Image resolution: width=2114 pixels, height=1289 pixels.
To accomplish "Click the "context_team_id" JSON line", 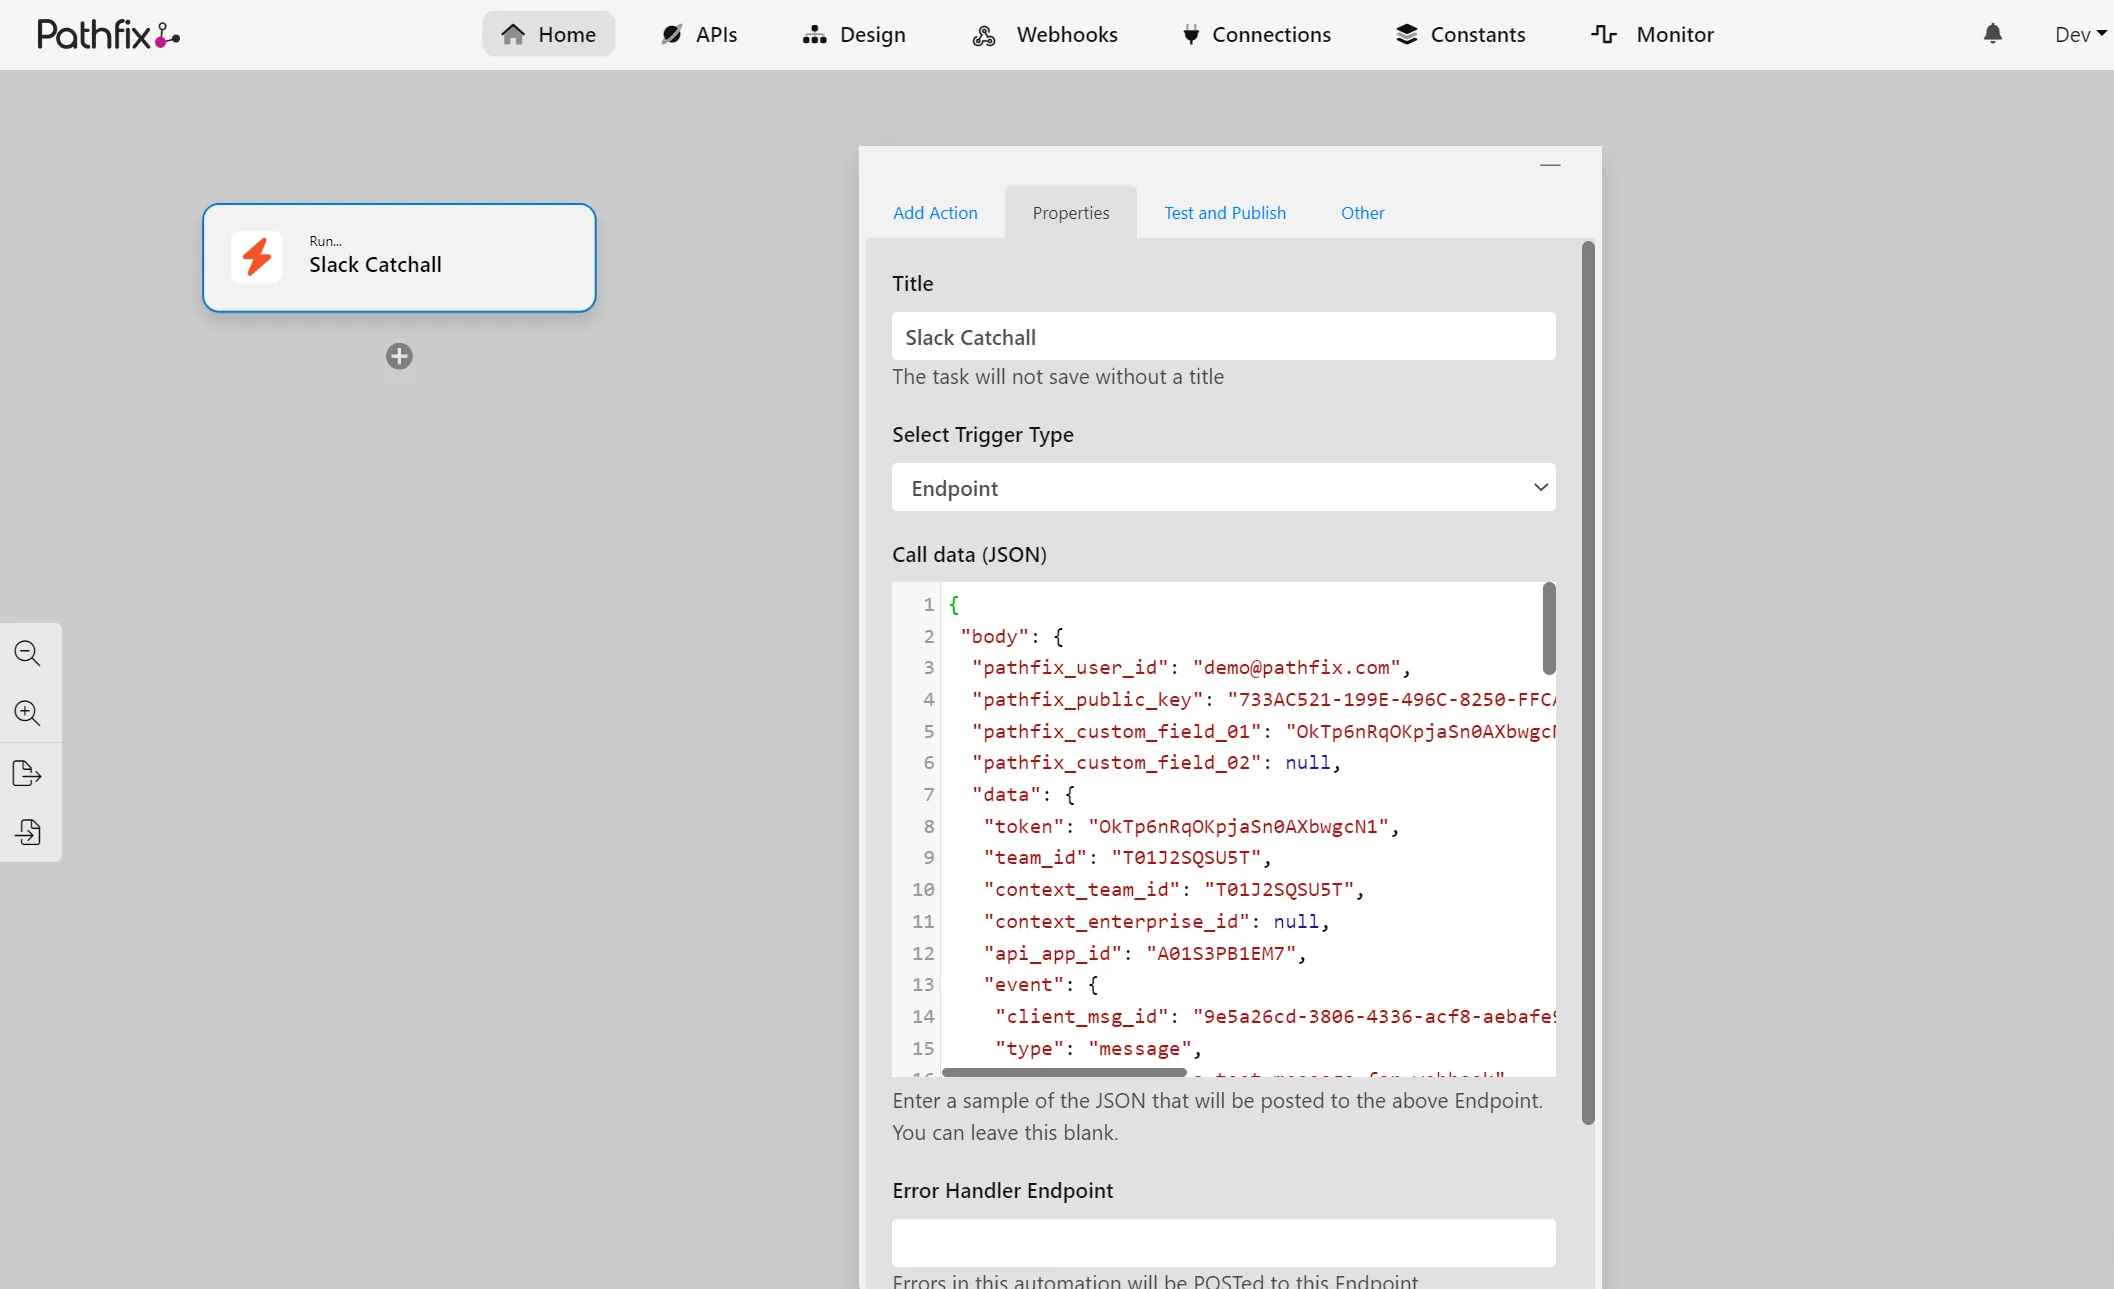I will pyautogui.click(x=1174, y=889).
